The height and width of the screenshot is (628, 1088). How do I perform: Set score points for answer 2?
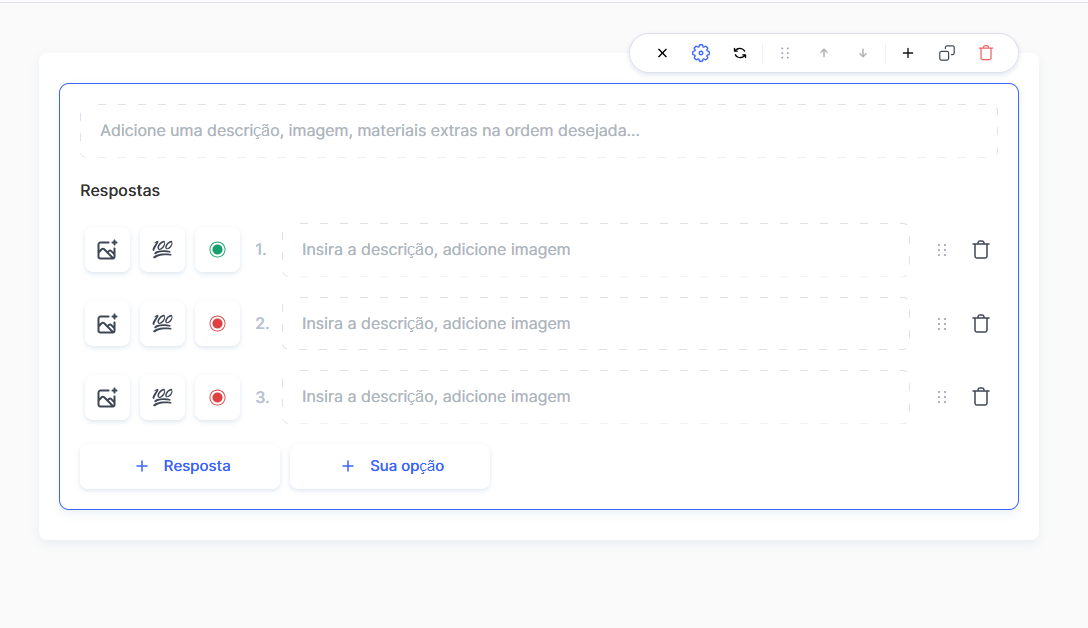[x=162, y=323]
